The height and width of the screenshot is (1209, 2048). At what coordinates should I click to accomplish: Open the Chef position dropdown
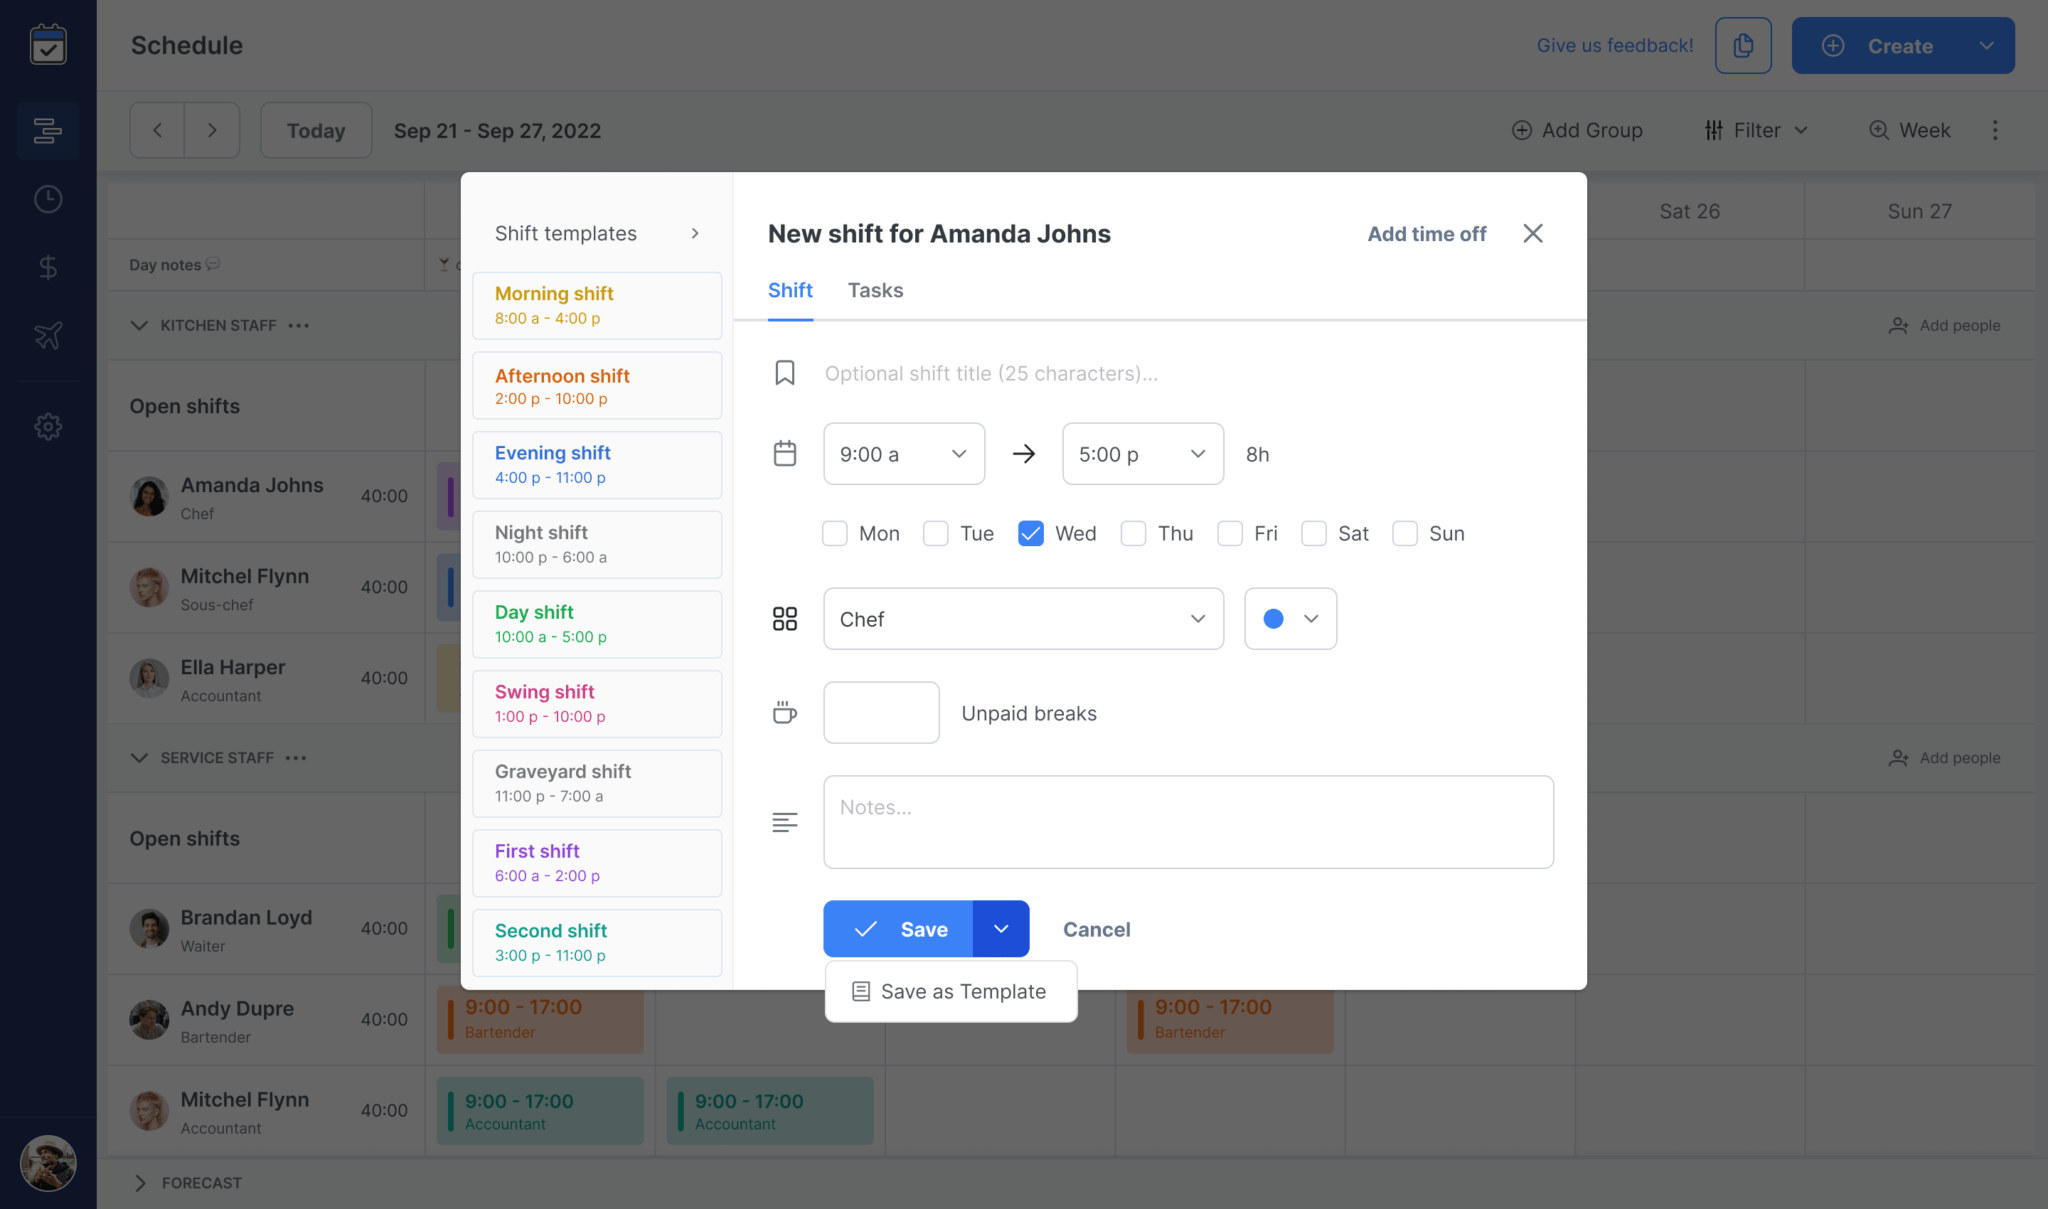tap(1022, 618)
